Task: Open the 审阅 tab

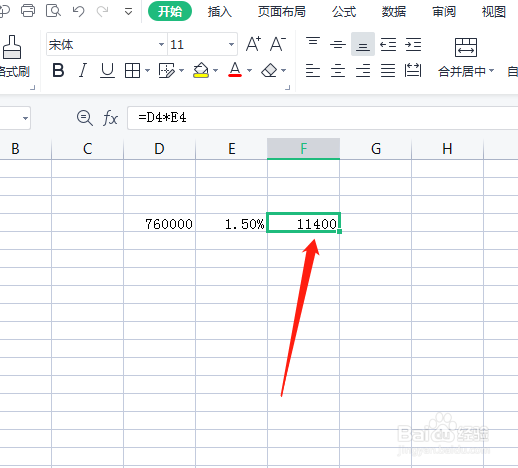Action: [x=444, y=12]
